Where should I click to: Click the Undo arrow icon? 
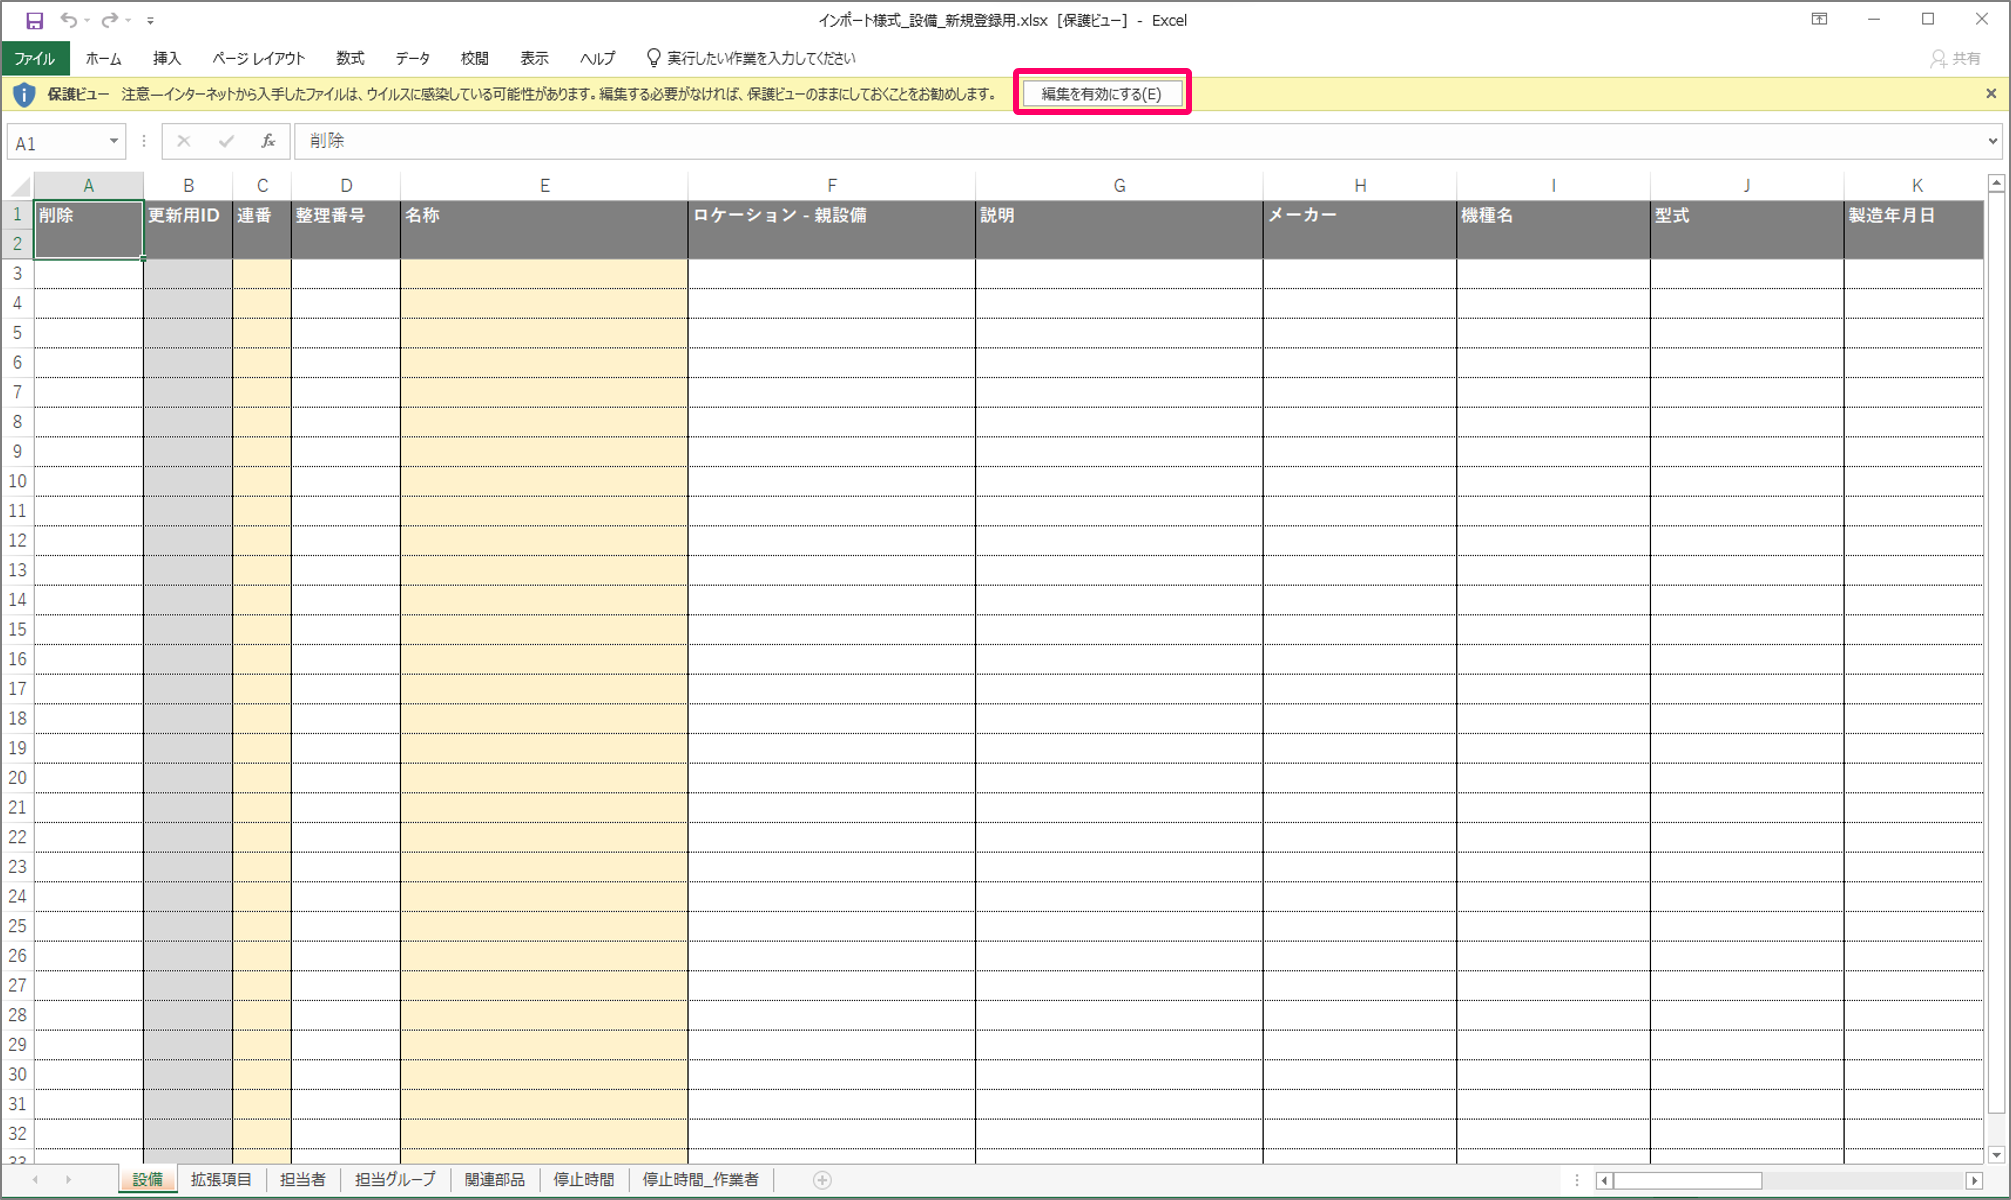point(68,20)
